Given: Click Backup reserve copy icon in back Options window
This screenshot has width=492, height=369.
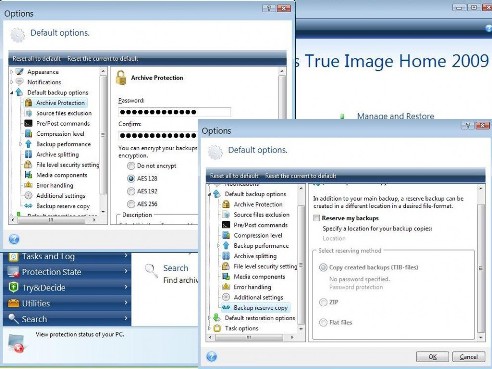Looking at the screenshot, I should pos(29,206).
